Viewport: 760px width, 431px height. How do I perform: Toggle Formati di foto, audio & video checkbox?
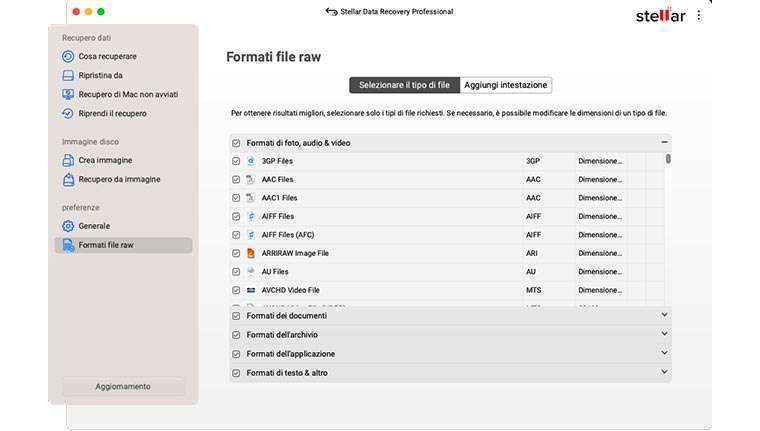pos(236,143)
